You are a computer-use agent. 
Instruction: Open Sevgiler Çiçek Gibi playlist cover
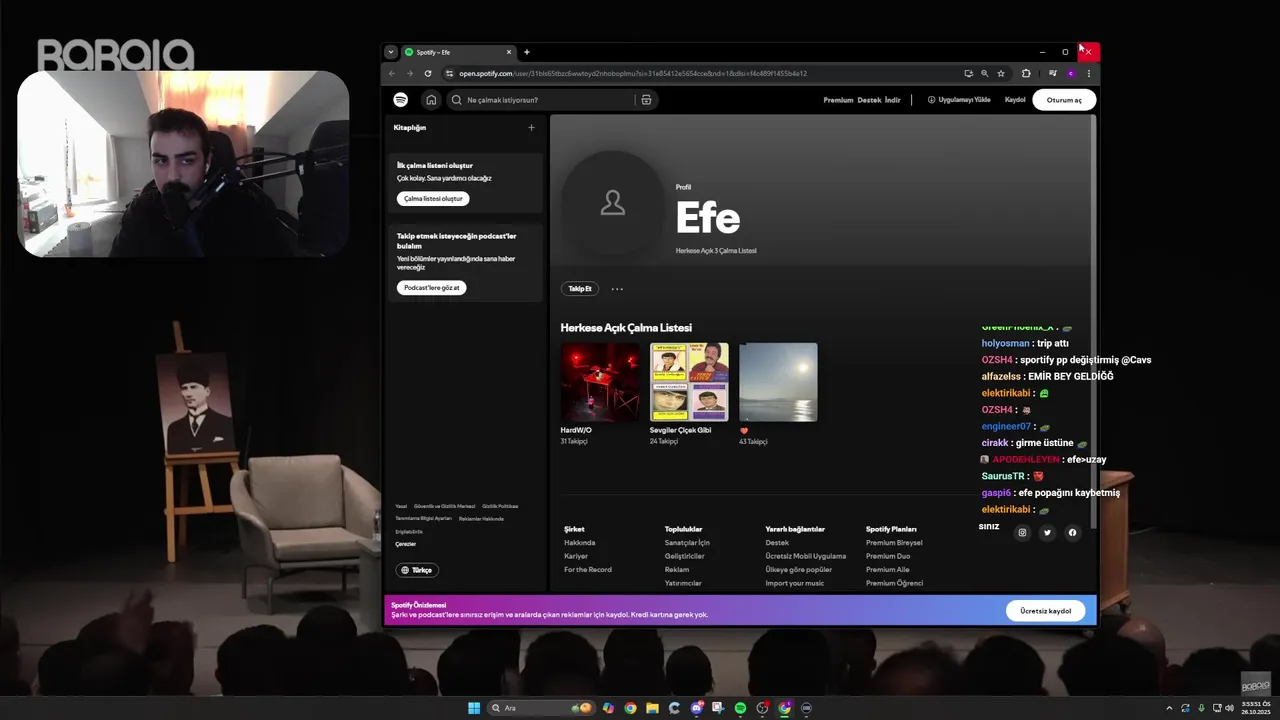[x=689, y=382]
